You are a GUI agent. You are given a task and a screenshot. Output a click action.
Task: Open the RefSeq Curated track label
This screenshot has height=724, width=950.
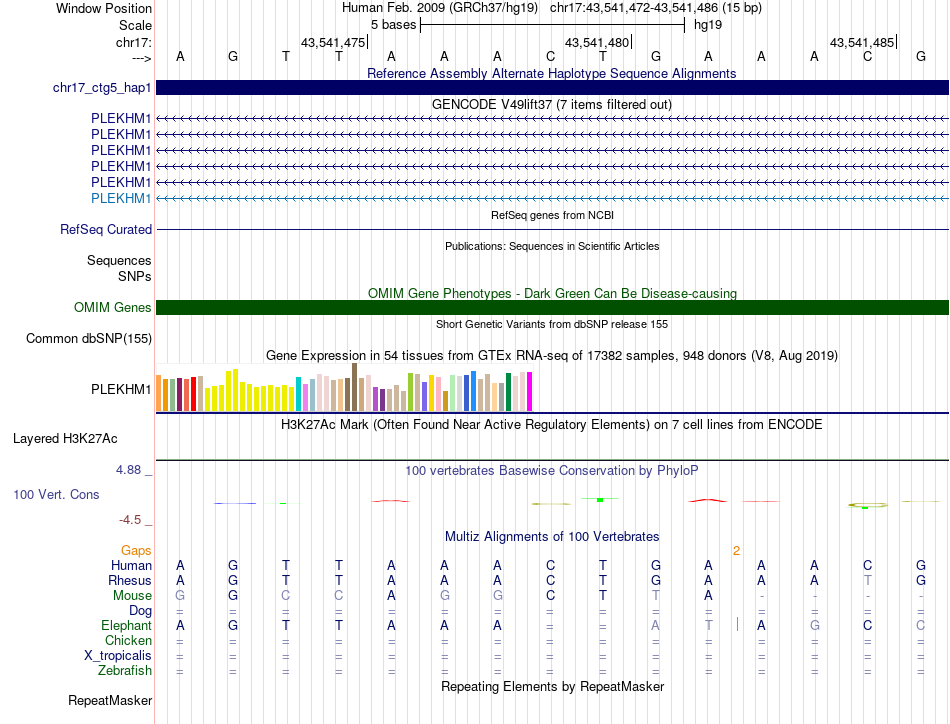(x=106, y=230)
